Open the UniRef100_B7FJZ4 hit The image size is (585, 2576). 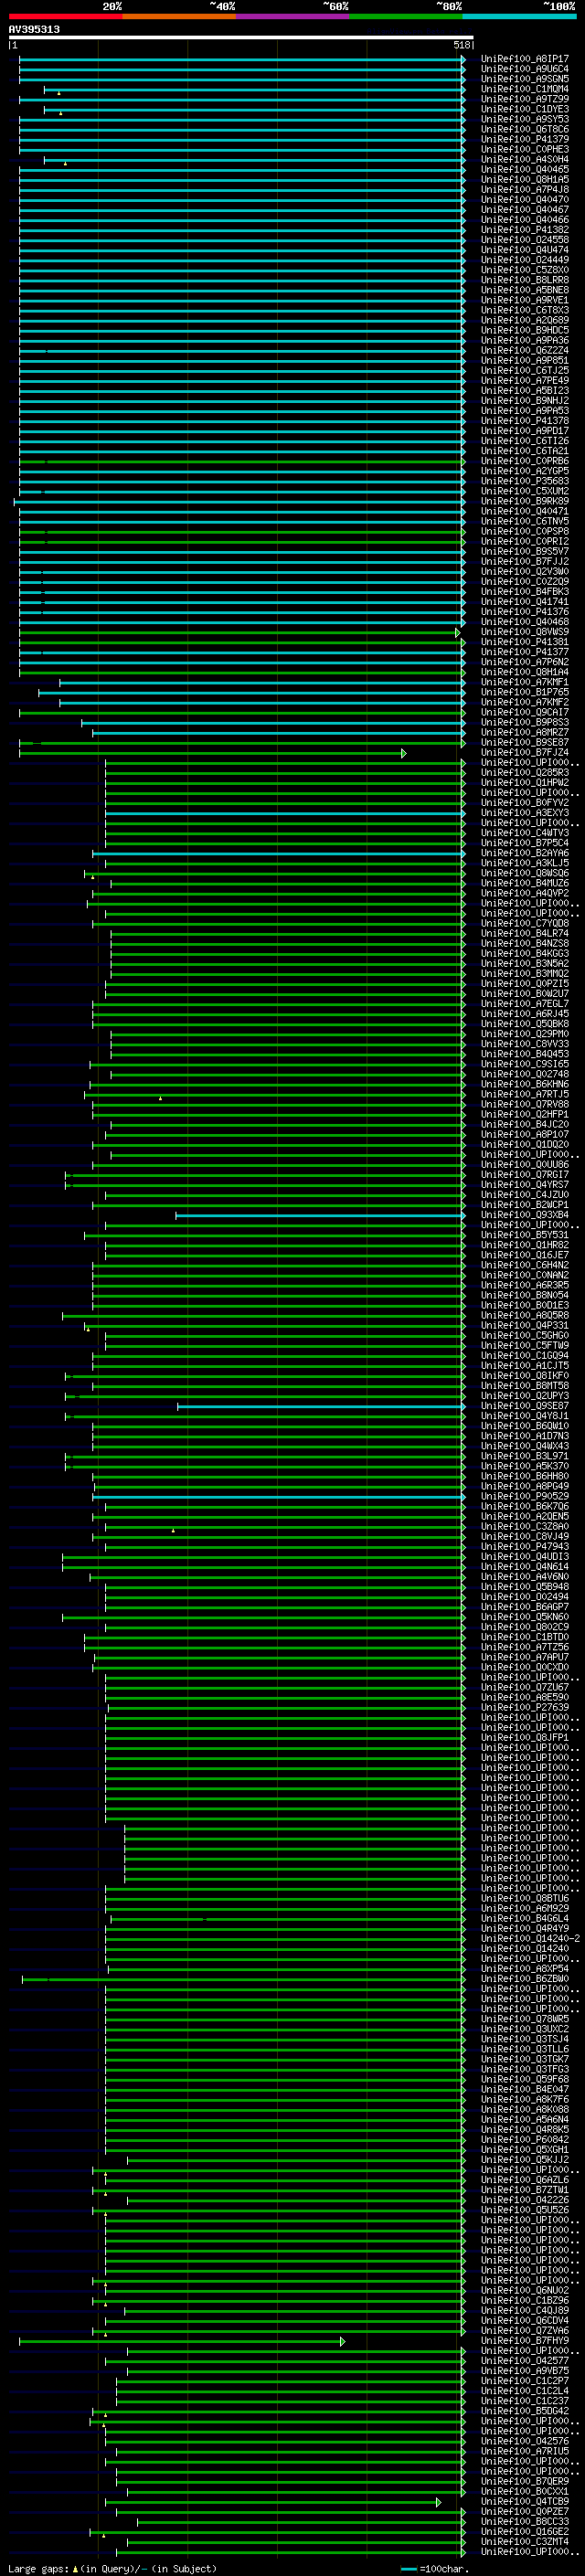click(x=525, y=753)
